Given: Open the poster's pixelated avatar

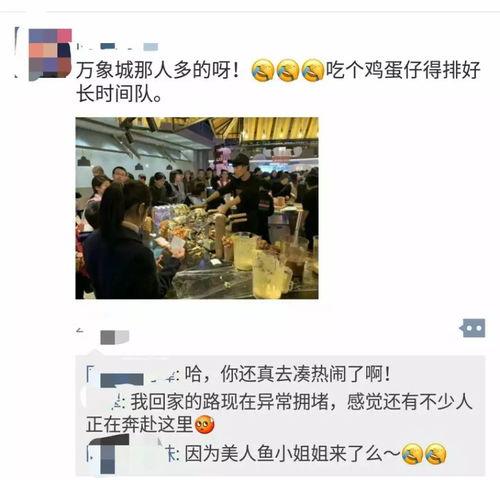Looking at the screenshot, I should tap(50, 54).
